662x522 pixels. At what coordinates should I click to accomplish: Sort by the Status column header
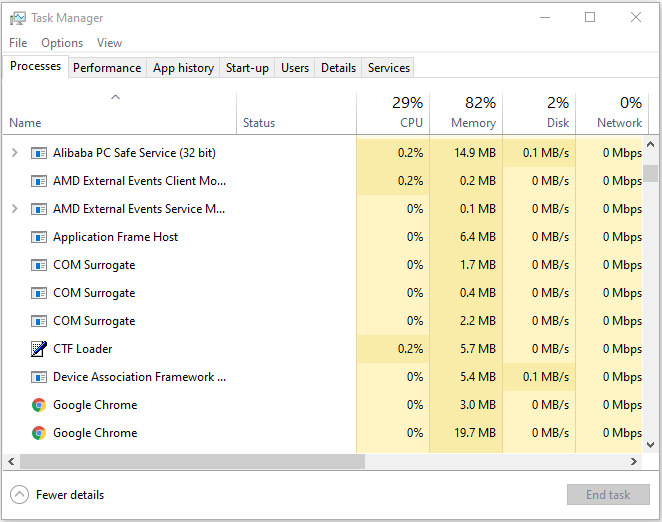coord(296,113)
